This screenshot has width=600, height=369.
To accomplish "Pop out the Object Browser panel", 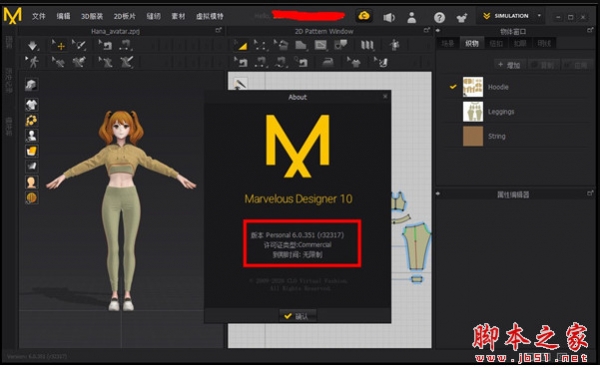I will 590,30.
